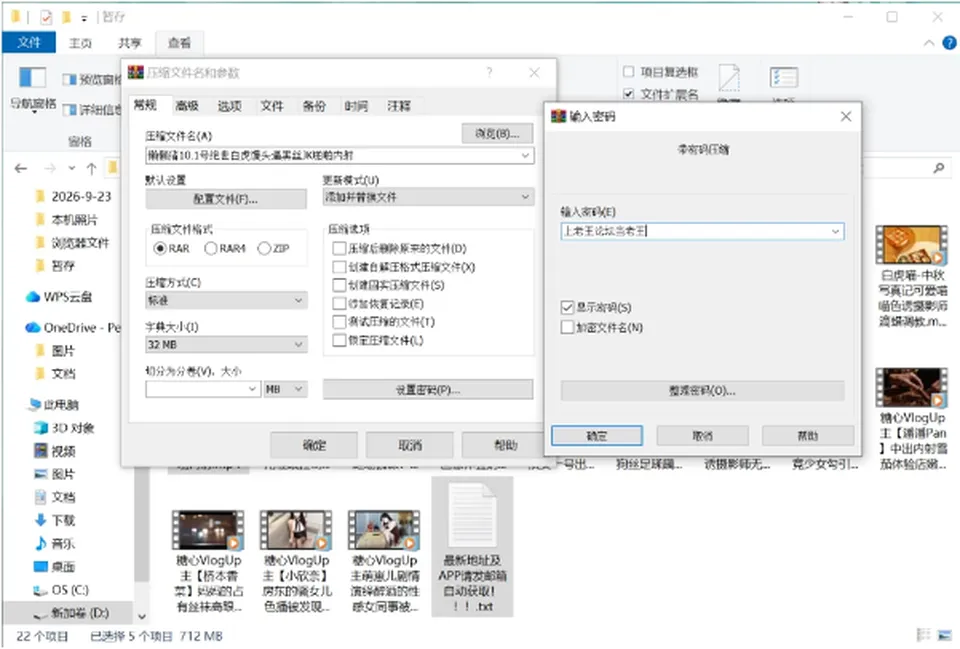The width and height of the screenshot is (960, 649).
Task: Click inside the 输入密码(E) text field
Action: 703,231
